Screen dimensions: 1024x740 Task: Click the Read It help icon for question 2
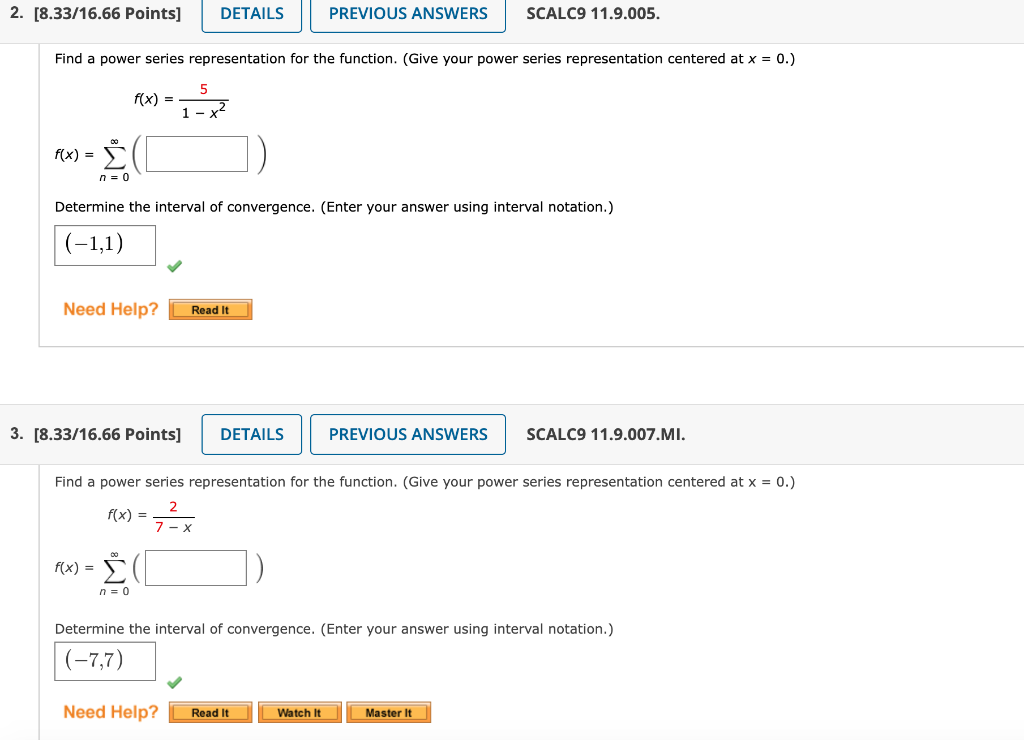pyautogui.click(x=210, y=309)
